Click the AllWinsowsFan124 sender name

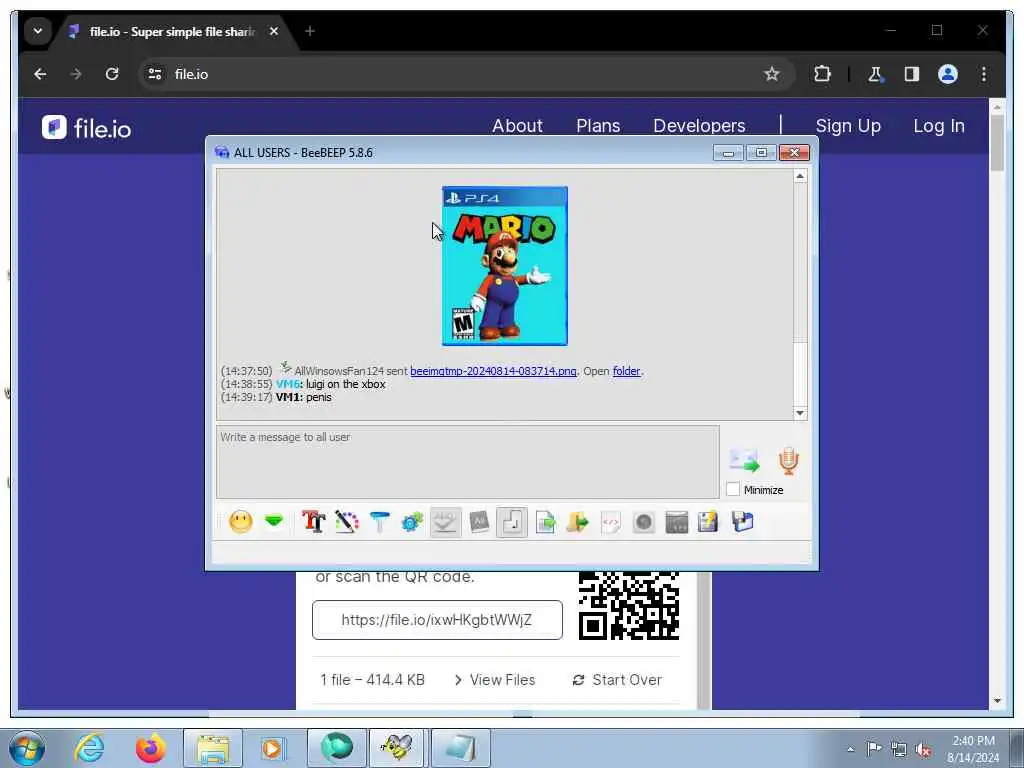point(339,371)
